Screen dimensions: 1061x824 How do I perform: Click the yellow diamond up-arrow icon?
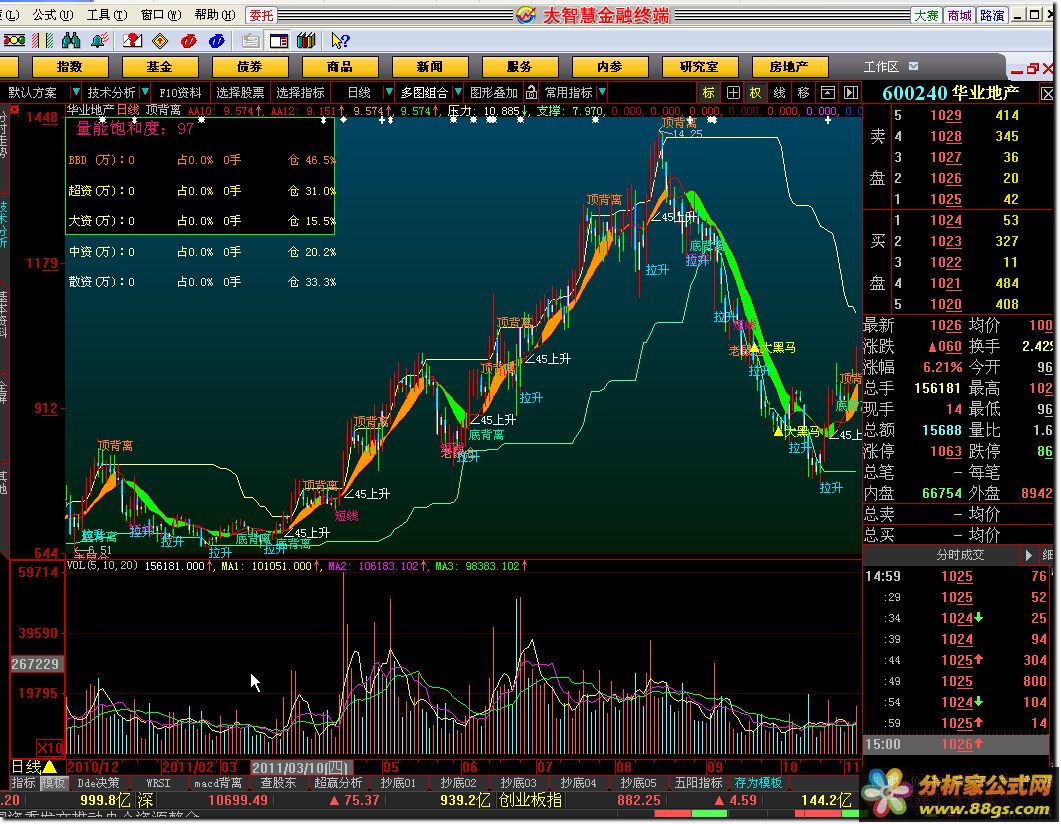(x=160, y=41)
